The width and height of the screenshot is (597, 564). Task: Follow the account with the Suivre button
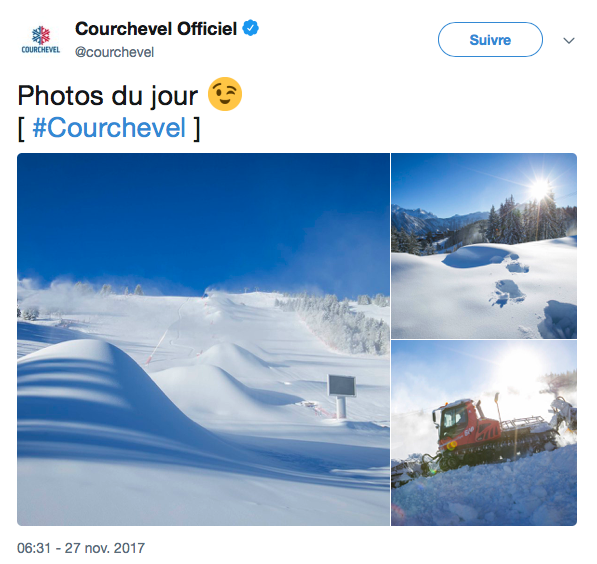click(x=490, y=40)
